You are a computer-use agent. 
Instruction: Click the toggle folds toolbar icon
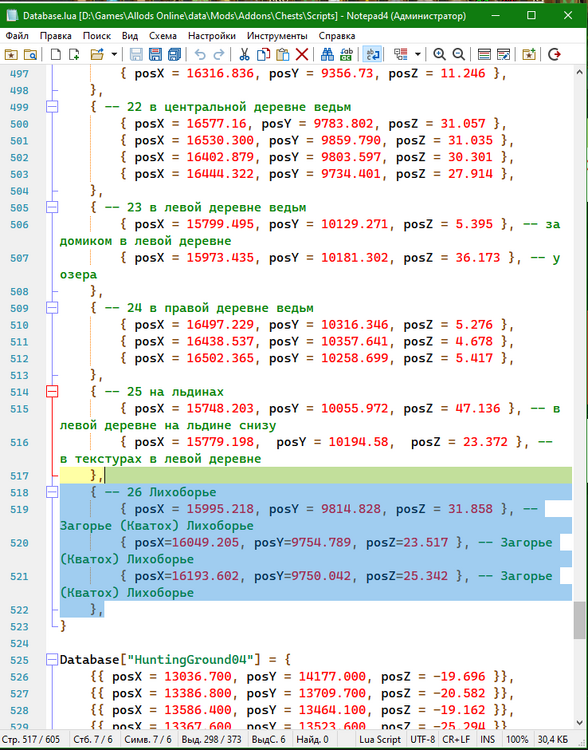[x=400, y=55]
